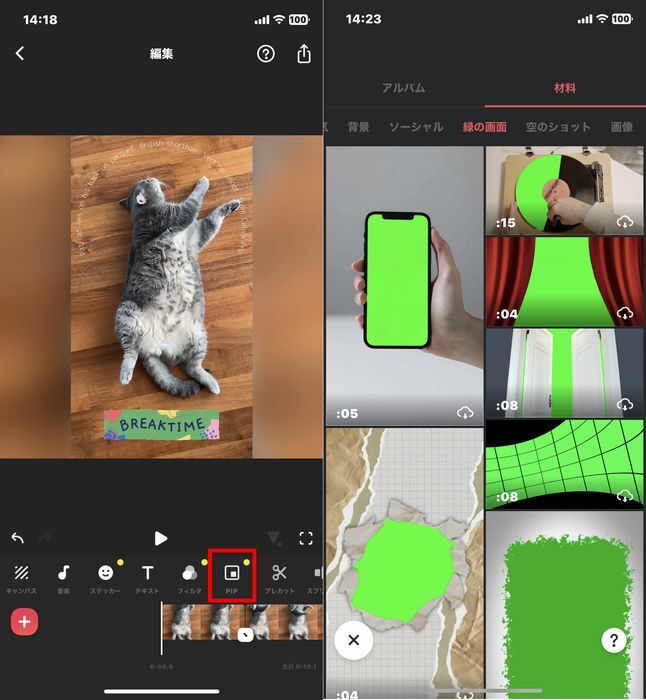
Task: Enter fullscreen preview mode
Action: 306,538
